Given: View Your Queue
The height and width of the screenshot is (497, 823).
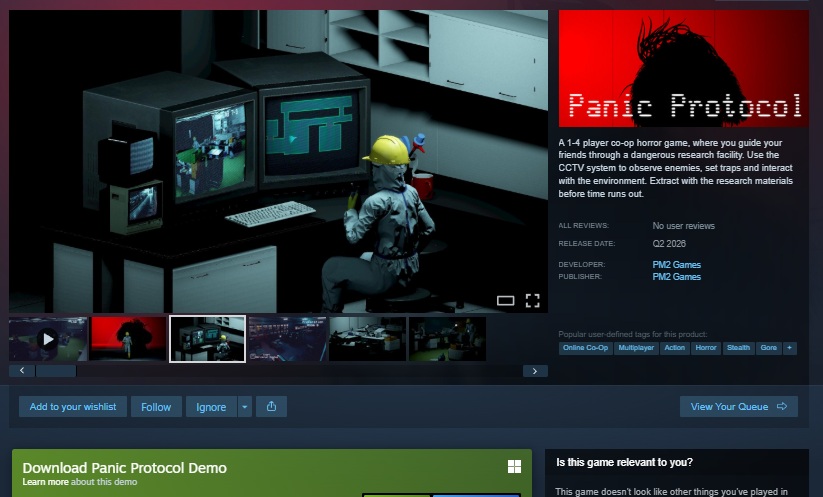Looking at the screenshot, I should [738, 407].
